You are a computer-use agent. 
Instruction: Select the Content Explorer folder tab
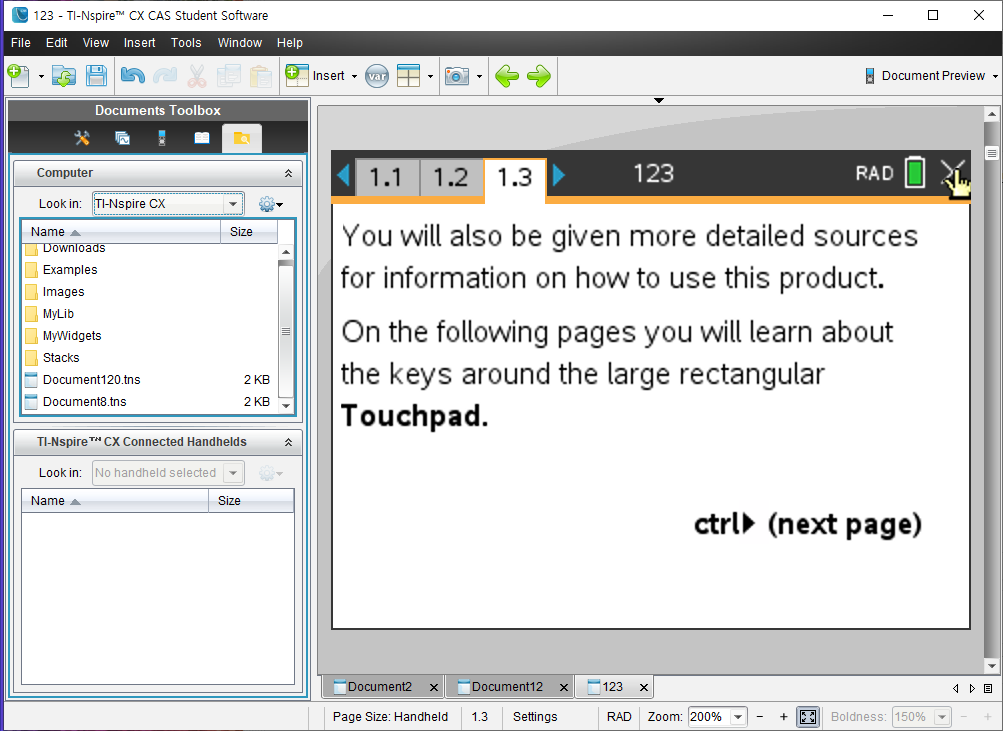[242, 138]
